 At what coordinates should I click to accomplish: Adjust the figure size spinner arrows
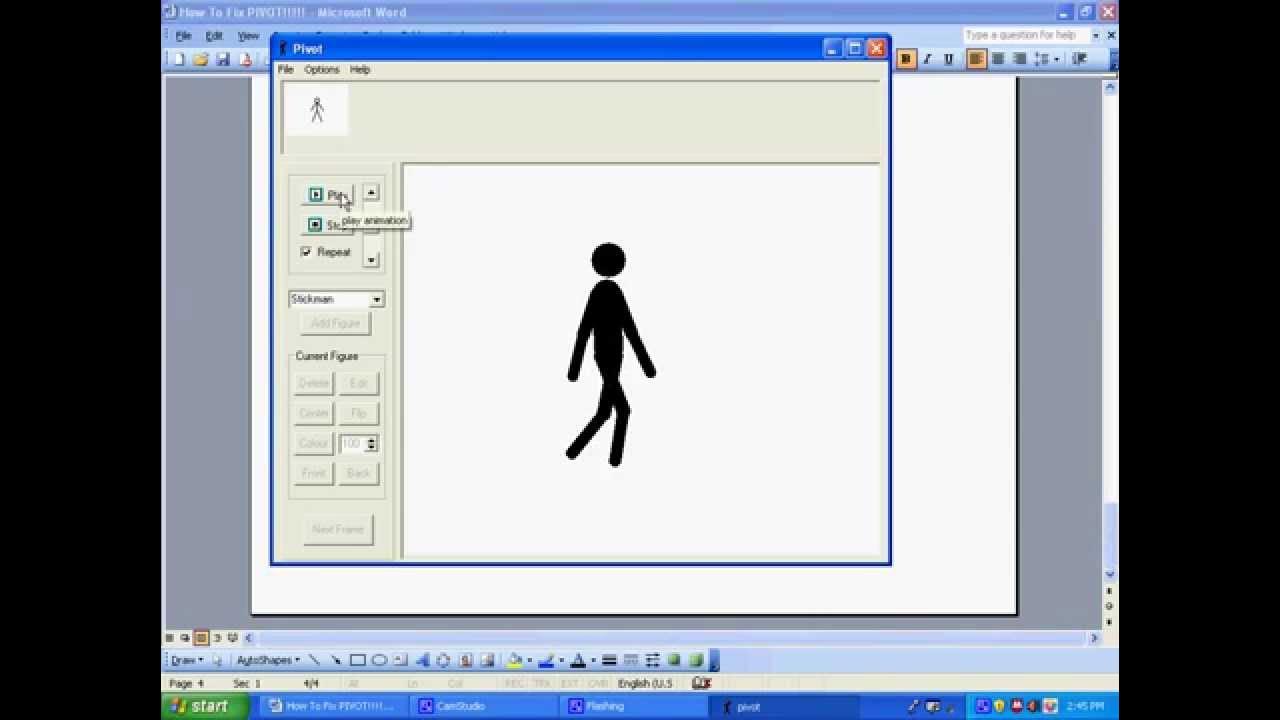(x=371, y=443)
